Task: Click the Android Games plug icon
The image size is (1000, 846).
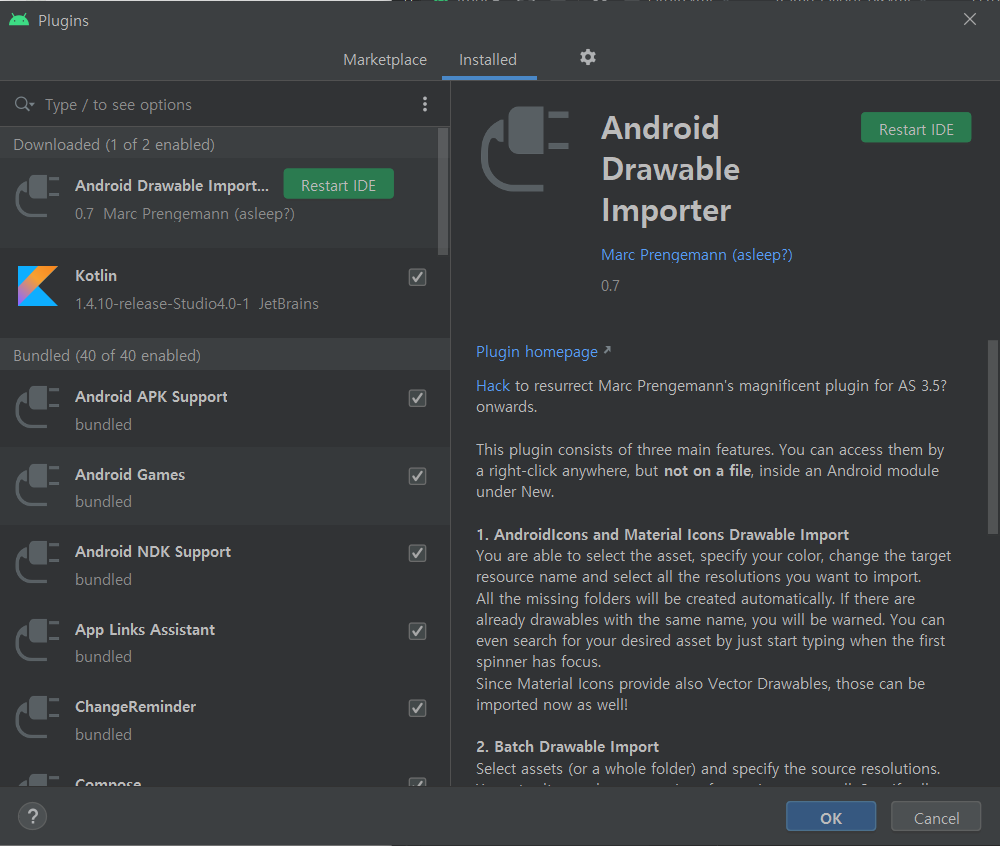Action: [37, 486]
